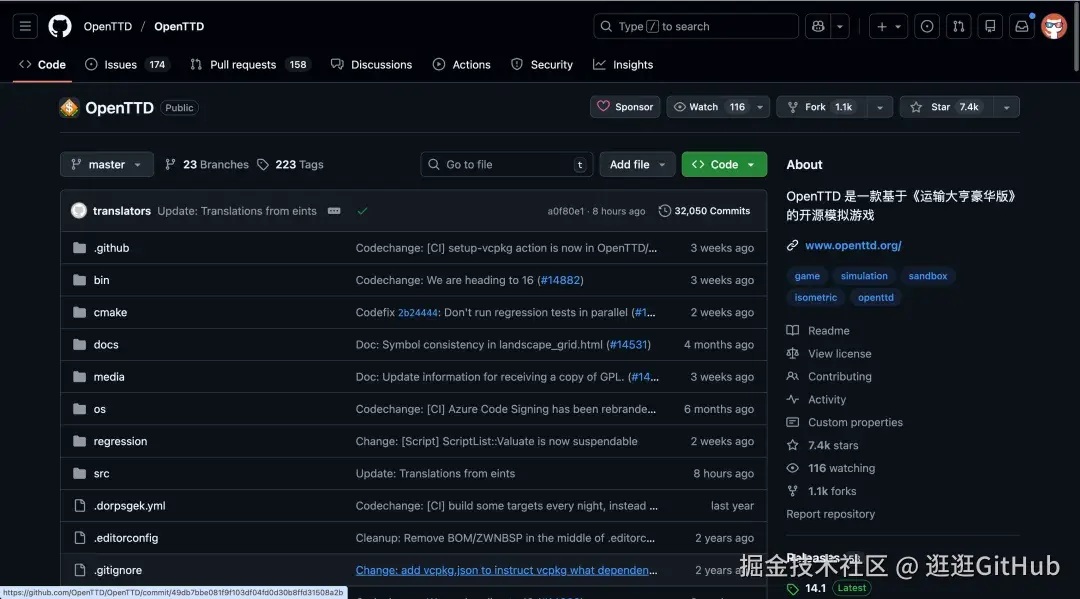Click the Type / to search box
Screen dimensions: 1080x599
(696, 26)
